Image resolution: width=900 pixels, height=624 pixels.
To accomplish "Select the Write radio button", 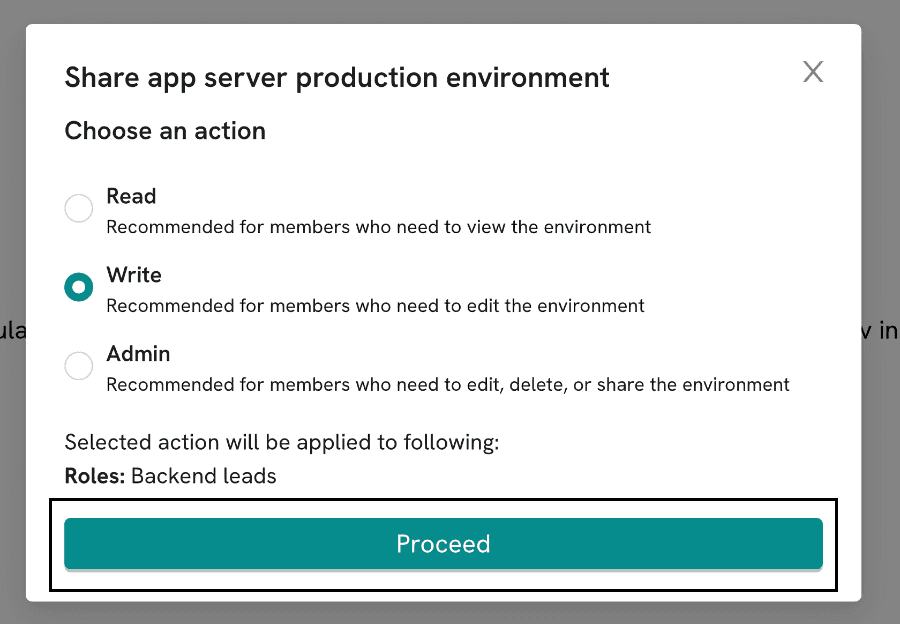I will click(x=79, y=286).
